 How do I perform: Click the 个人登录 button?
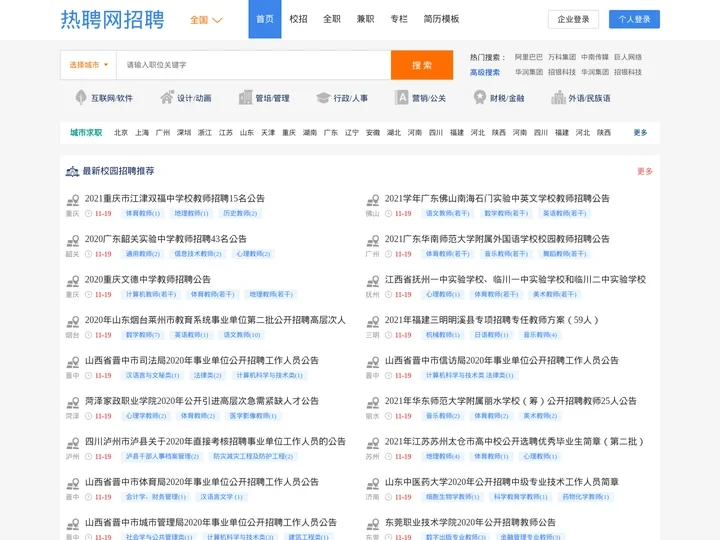(x=634, y=19)
